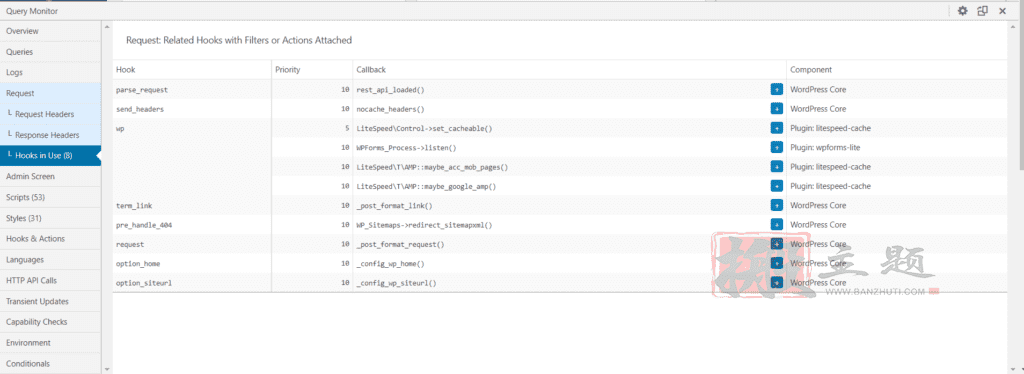Screen dimensions: 1024x374
Task: Open the Languages panel
Action: coord(50,260)
